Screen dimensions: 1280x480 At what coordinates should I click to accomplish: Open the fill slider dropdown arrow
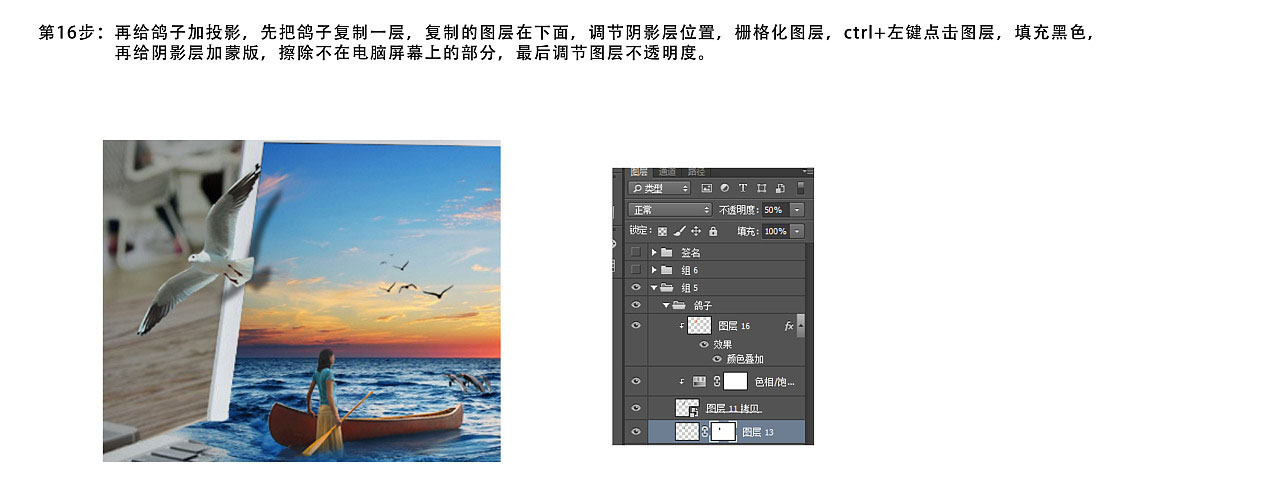pos(797,231)
